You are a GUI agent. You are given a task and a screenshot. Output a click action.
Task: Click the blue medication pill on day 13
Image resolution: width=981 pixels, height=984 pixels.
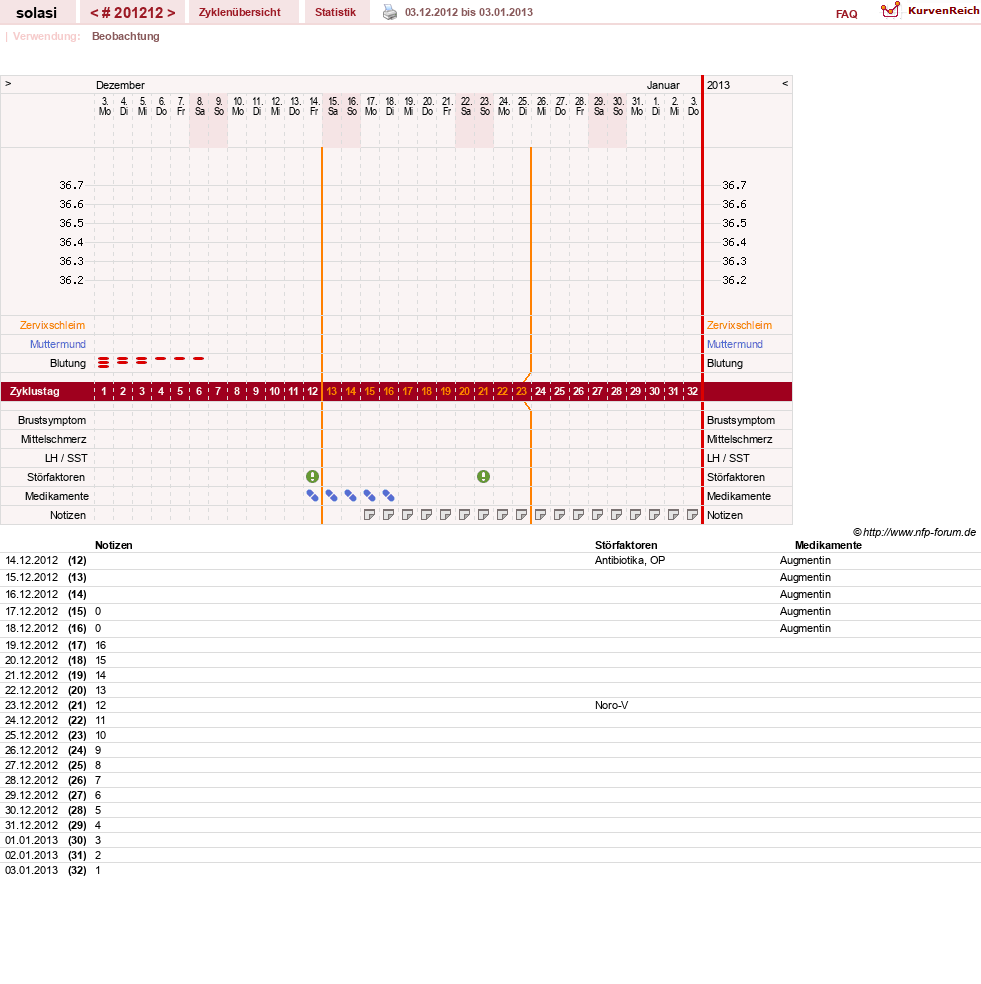click(331, 496)
